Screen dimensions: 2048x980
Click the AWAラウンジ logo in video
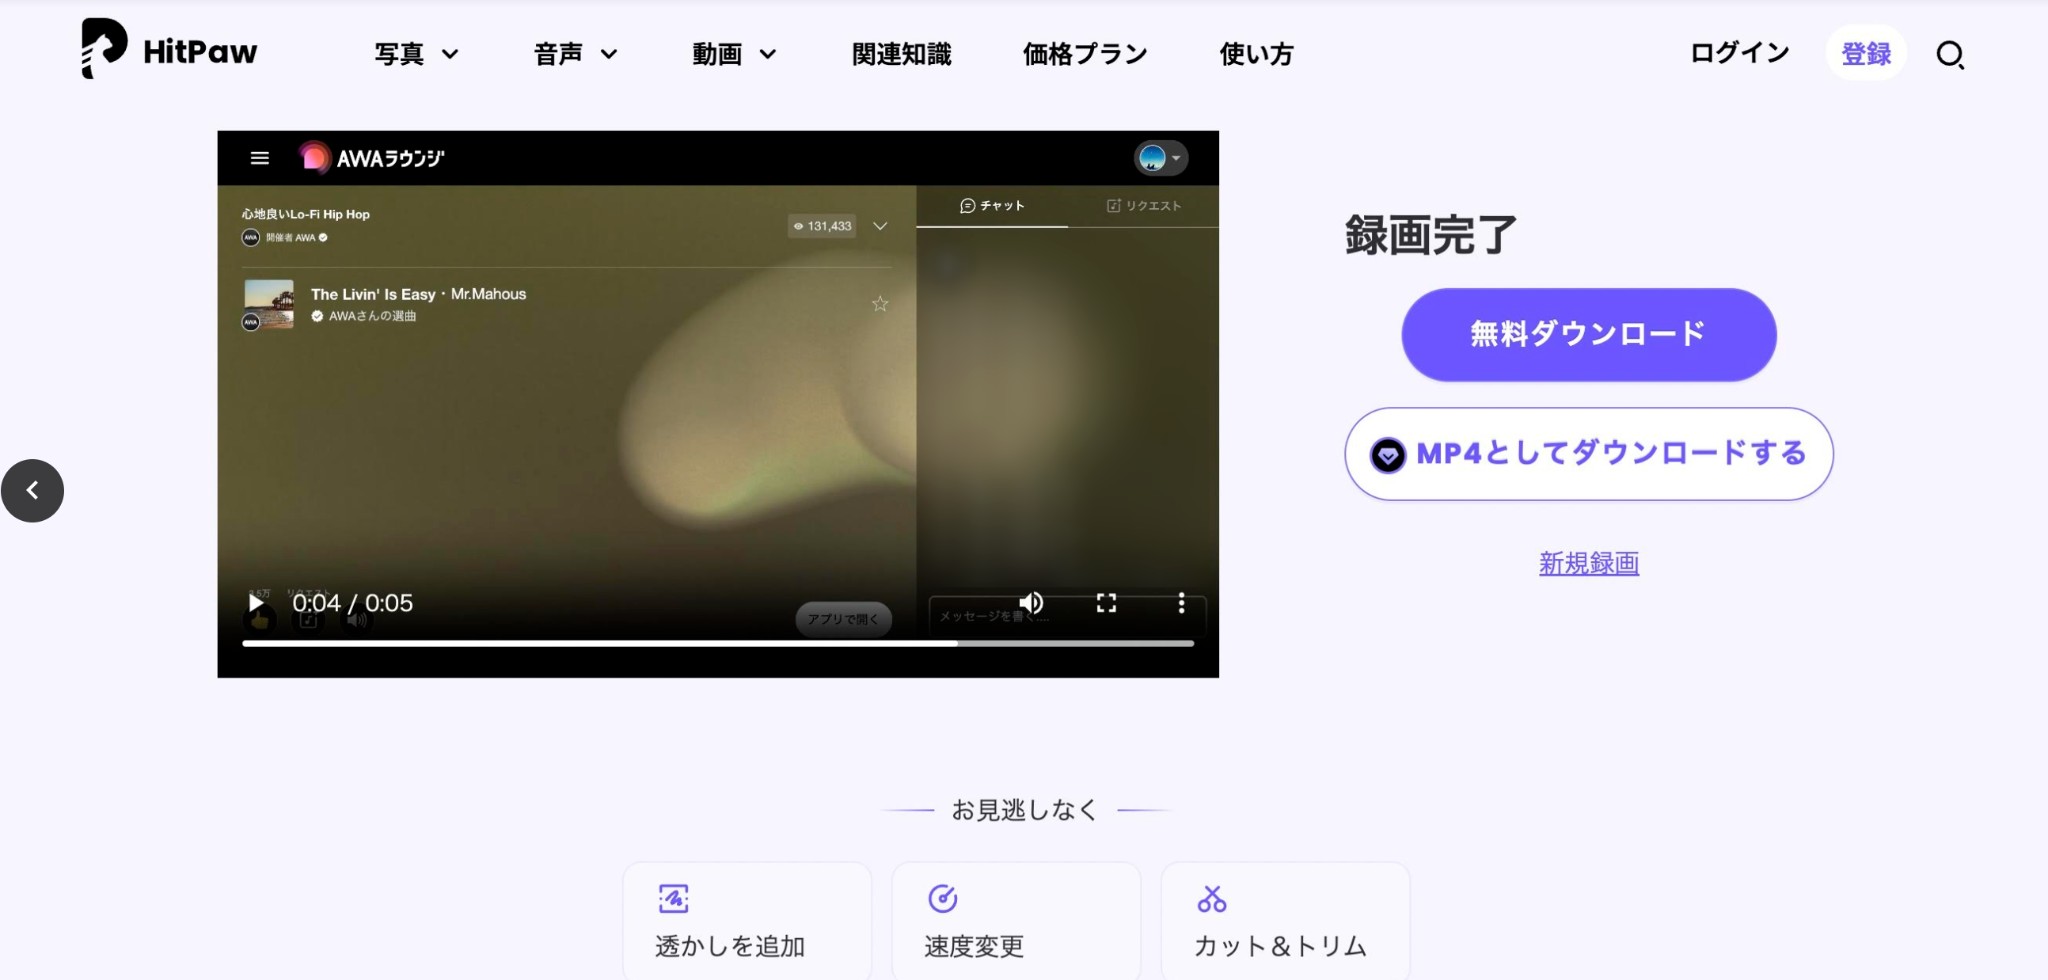point(371,158)
